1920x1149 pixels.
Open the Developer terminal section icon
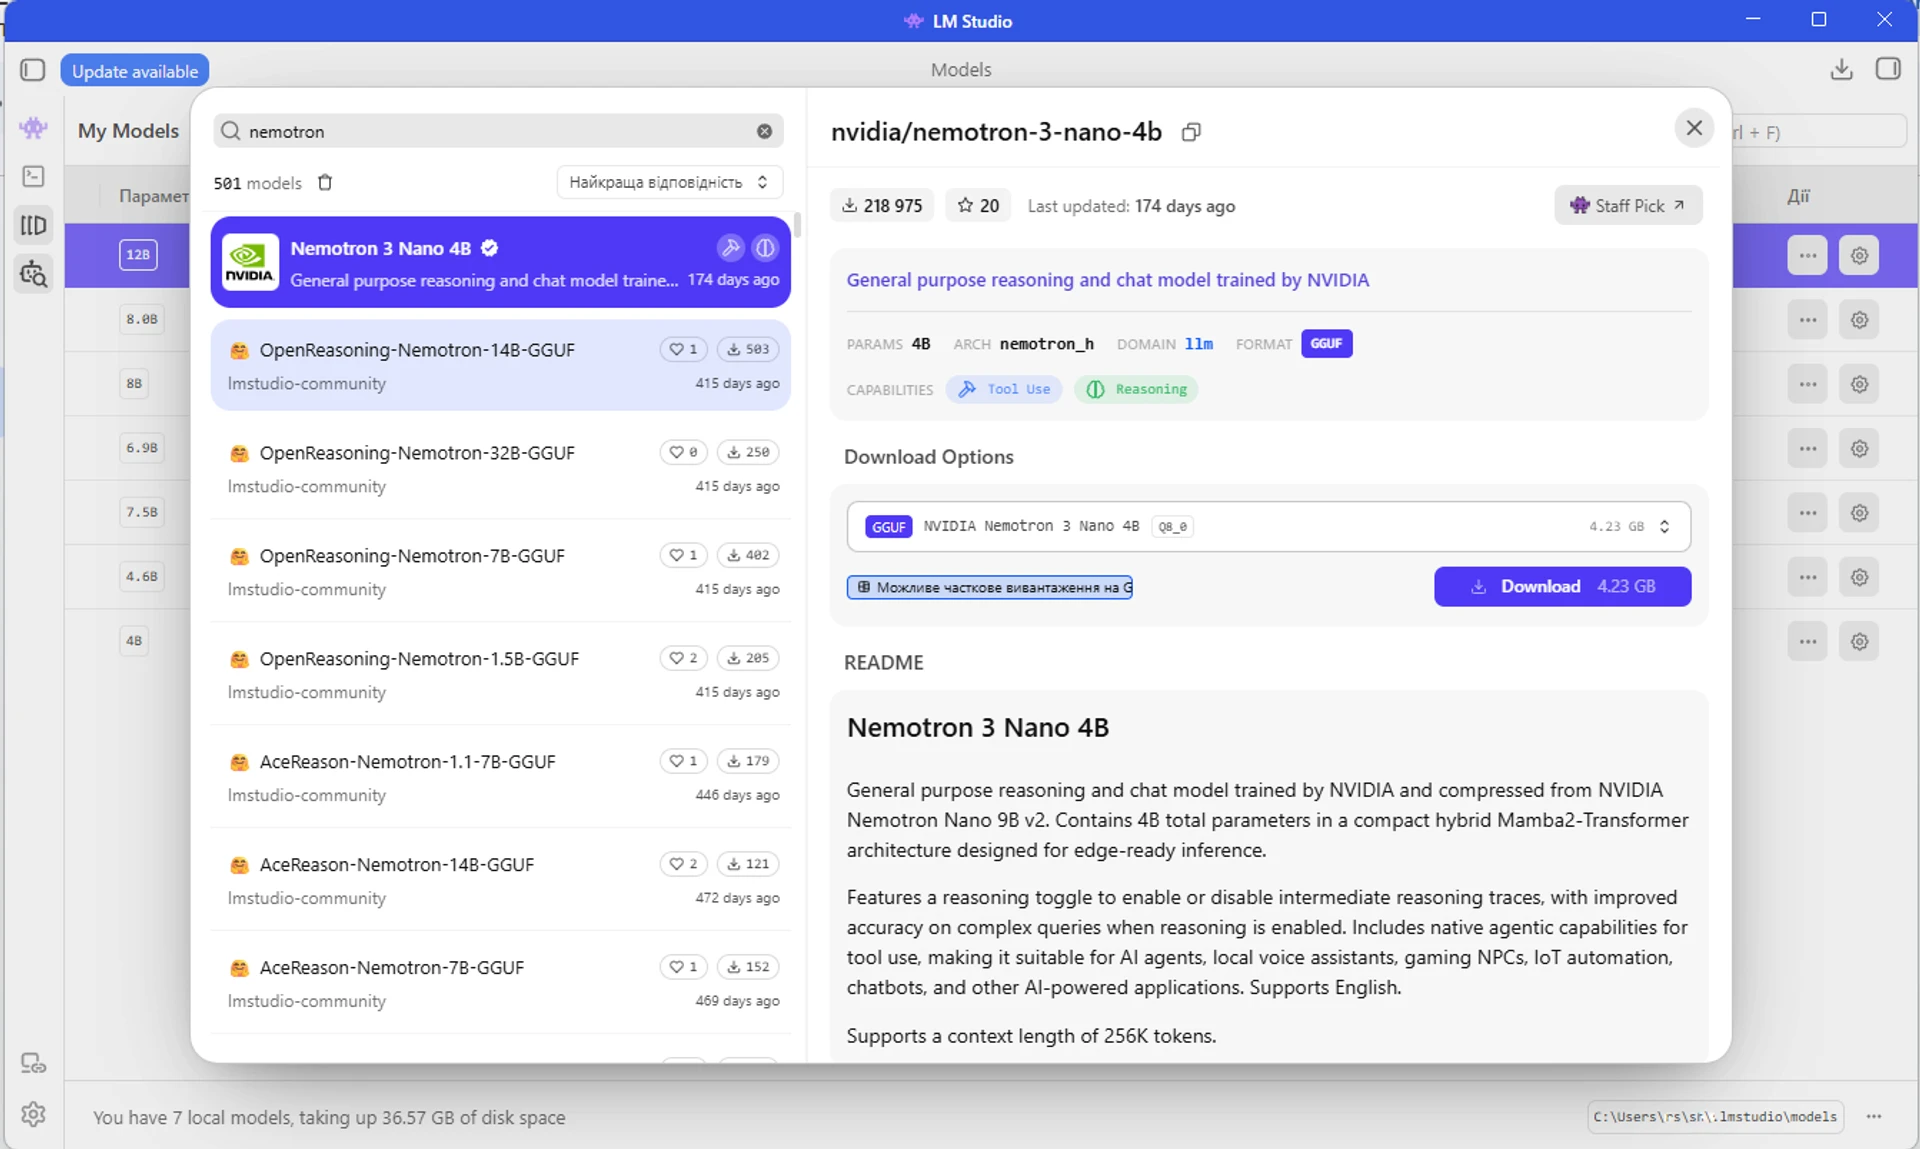coord(33,177)
